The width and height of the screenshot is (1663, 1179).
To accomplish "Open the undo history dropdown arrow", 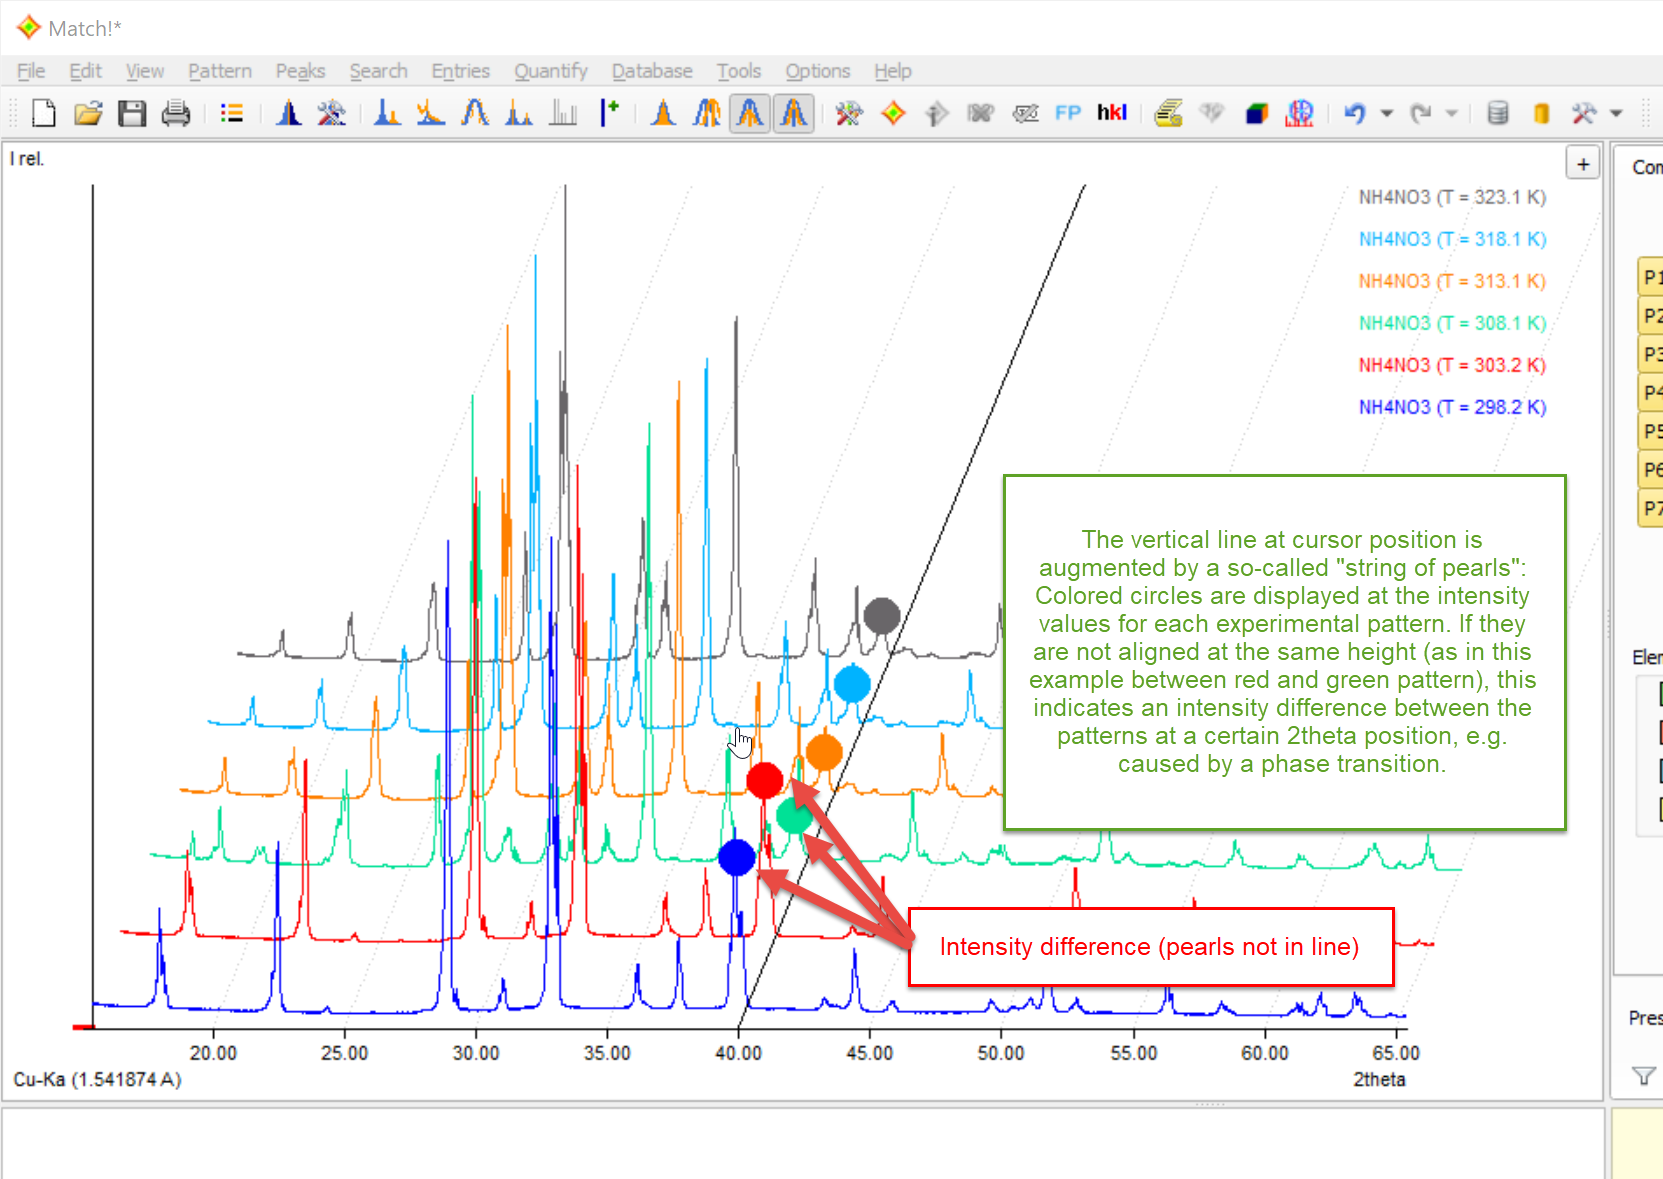I will click(x=1386, y=113).
